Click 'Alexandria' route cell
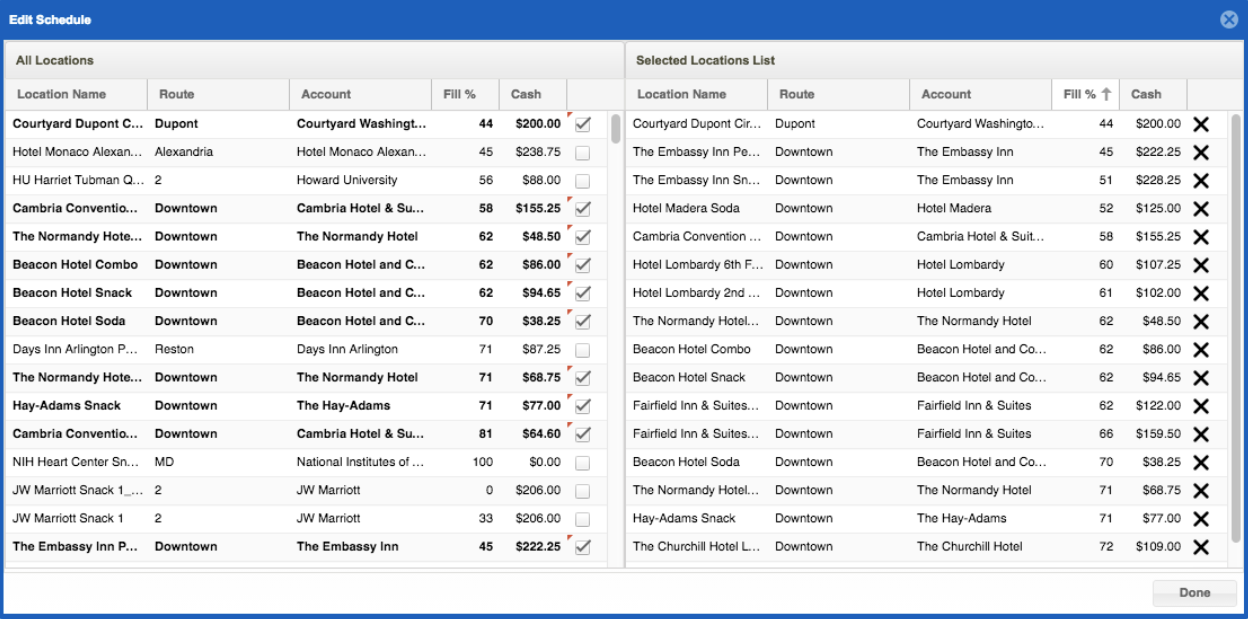Viewport: 1248px width, 620px height. [x=184, y=152]
